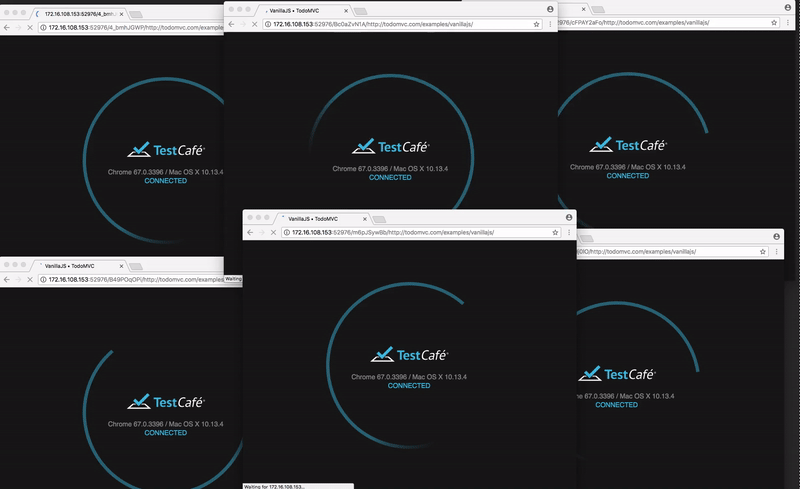
Task: Go back in the B49POqOP window
Action: coord(7,279)
